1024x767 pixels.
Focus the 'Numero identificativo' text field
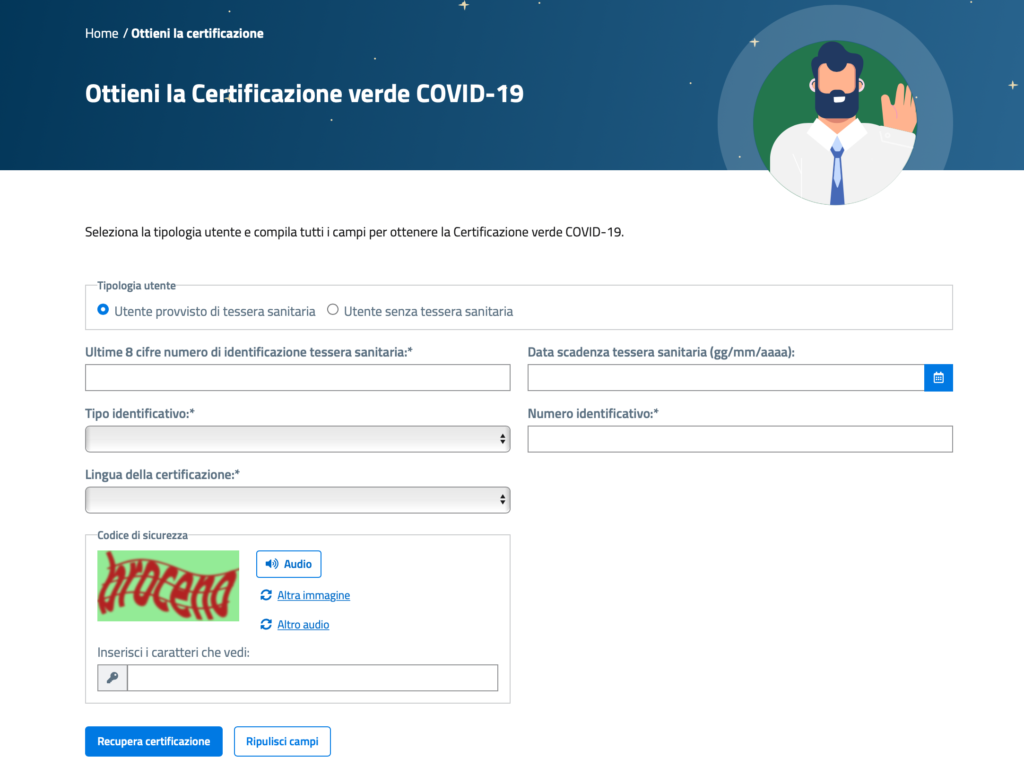pyautogui.click(x=739, y=439)
